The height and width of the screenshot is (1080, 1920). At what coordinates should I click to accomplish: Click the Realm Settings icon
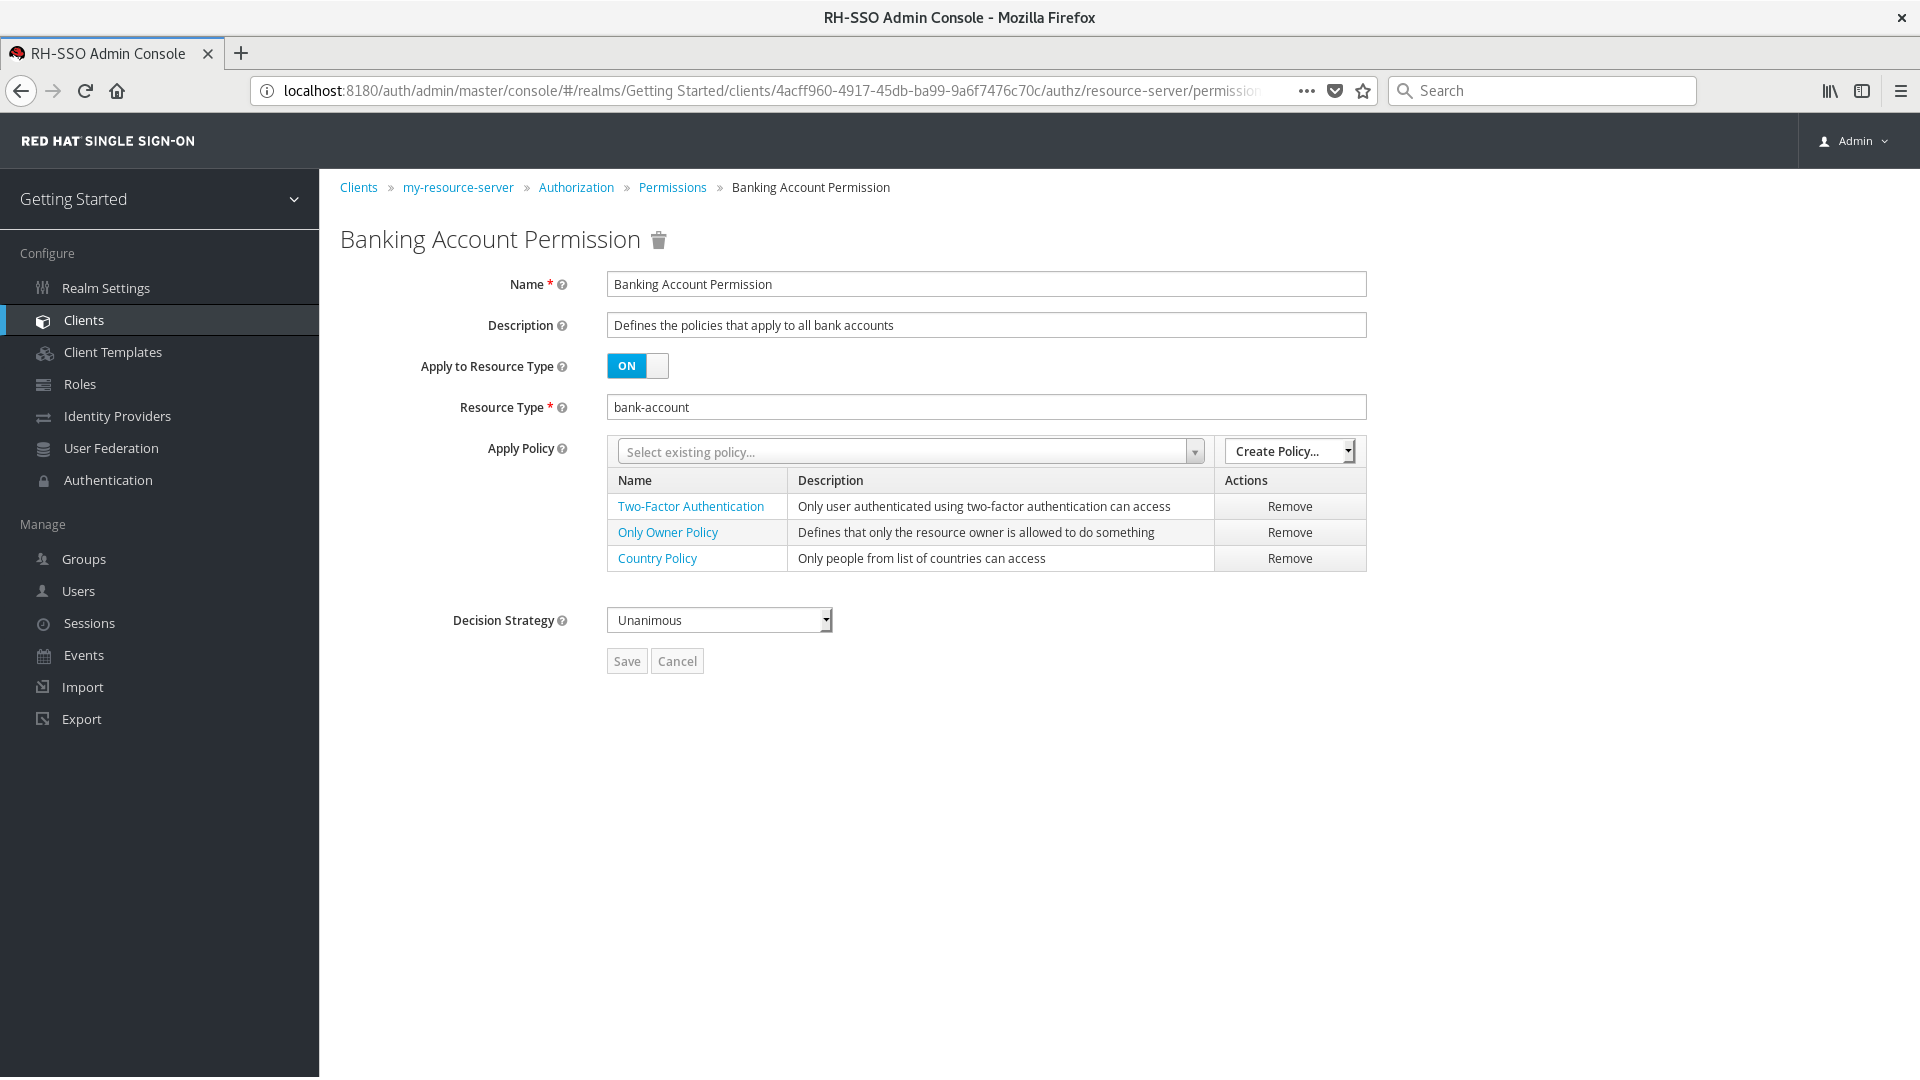[44, 287]
